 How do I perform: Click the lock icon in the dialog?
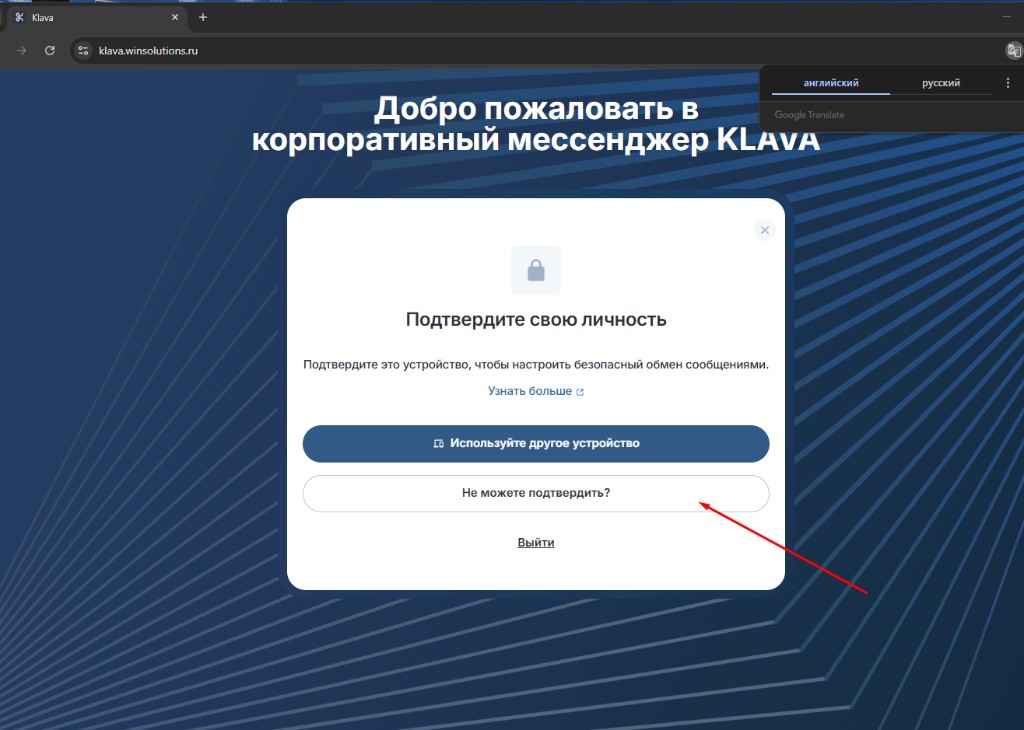(536, 270)
